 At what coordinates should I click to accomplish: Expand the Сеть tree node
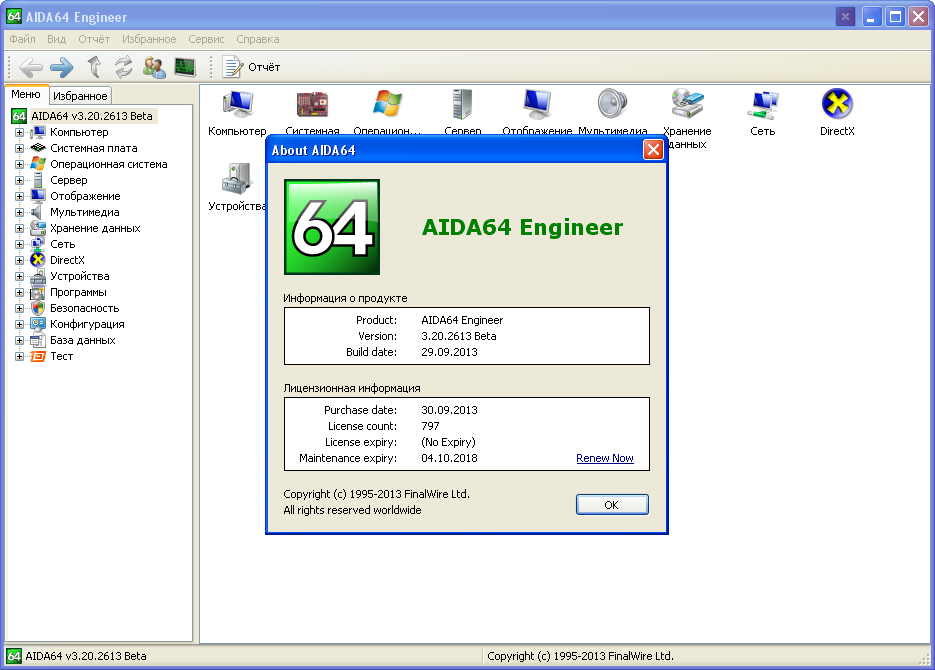tap(20, 245)
